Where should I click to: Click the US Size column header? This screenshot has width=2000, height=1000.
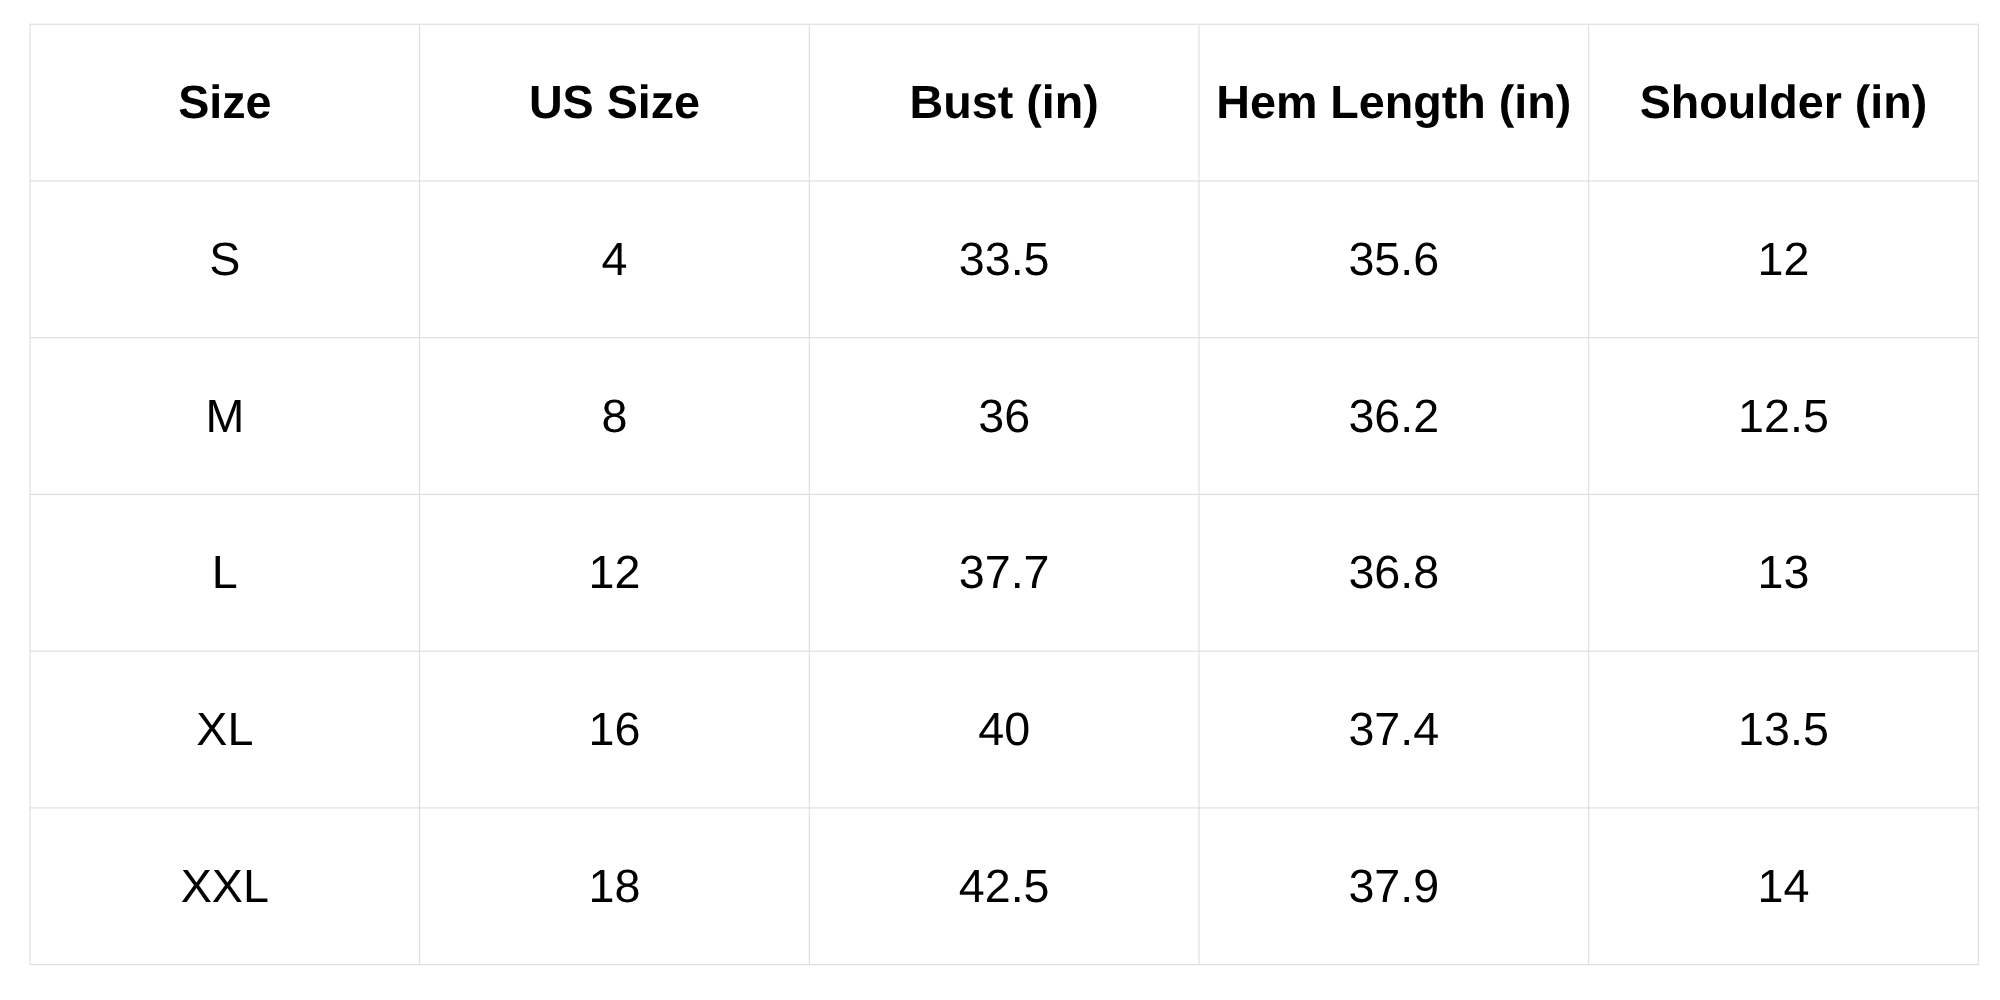coord(614,103)
